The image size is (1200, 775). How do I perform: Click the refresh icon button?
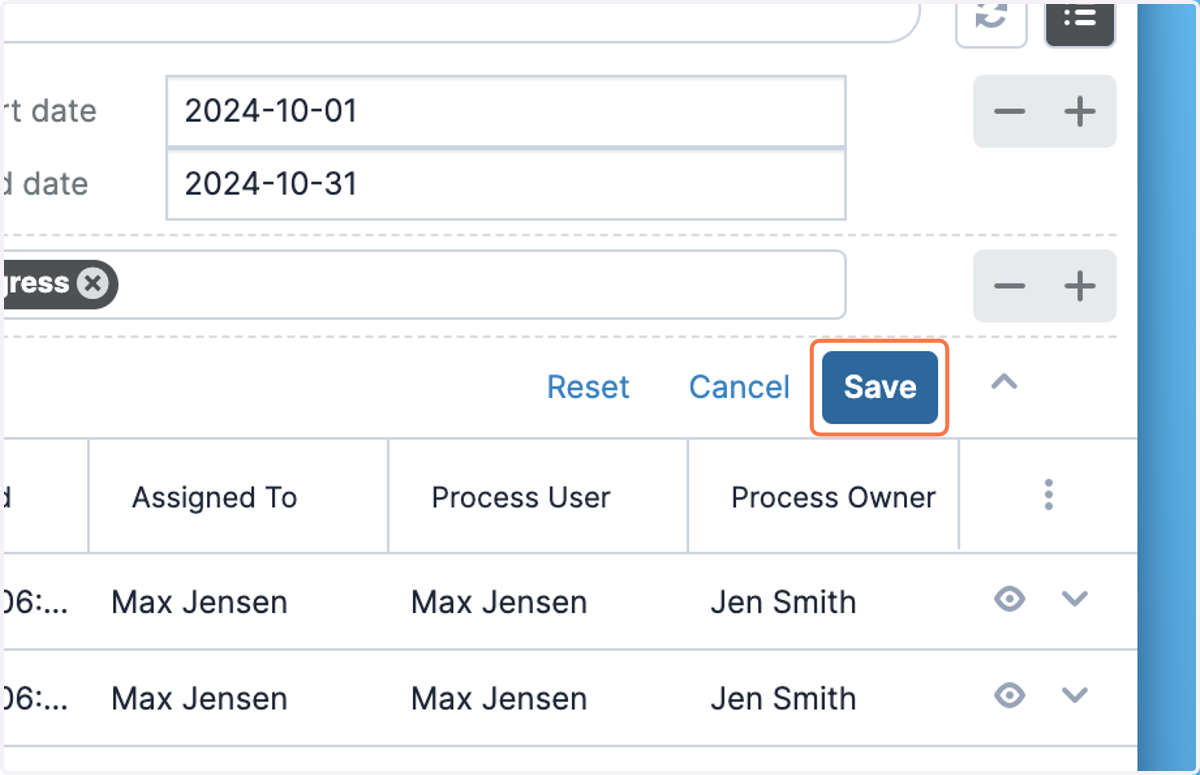click(x=991, y=20)
